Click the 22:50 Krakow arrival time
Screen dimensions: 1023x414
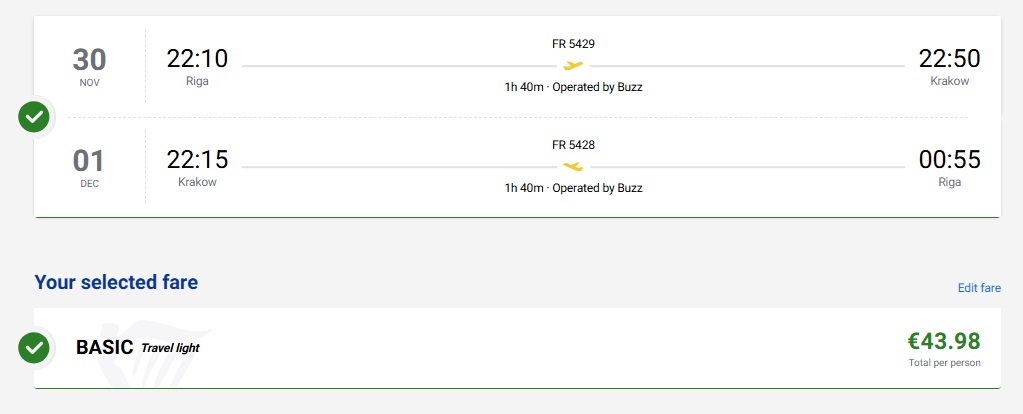(x=949, y=60)
